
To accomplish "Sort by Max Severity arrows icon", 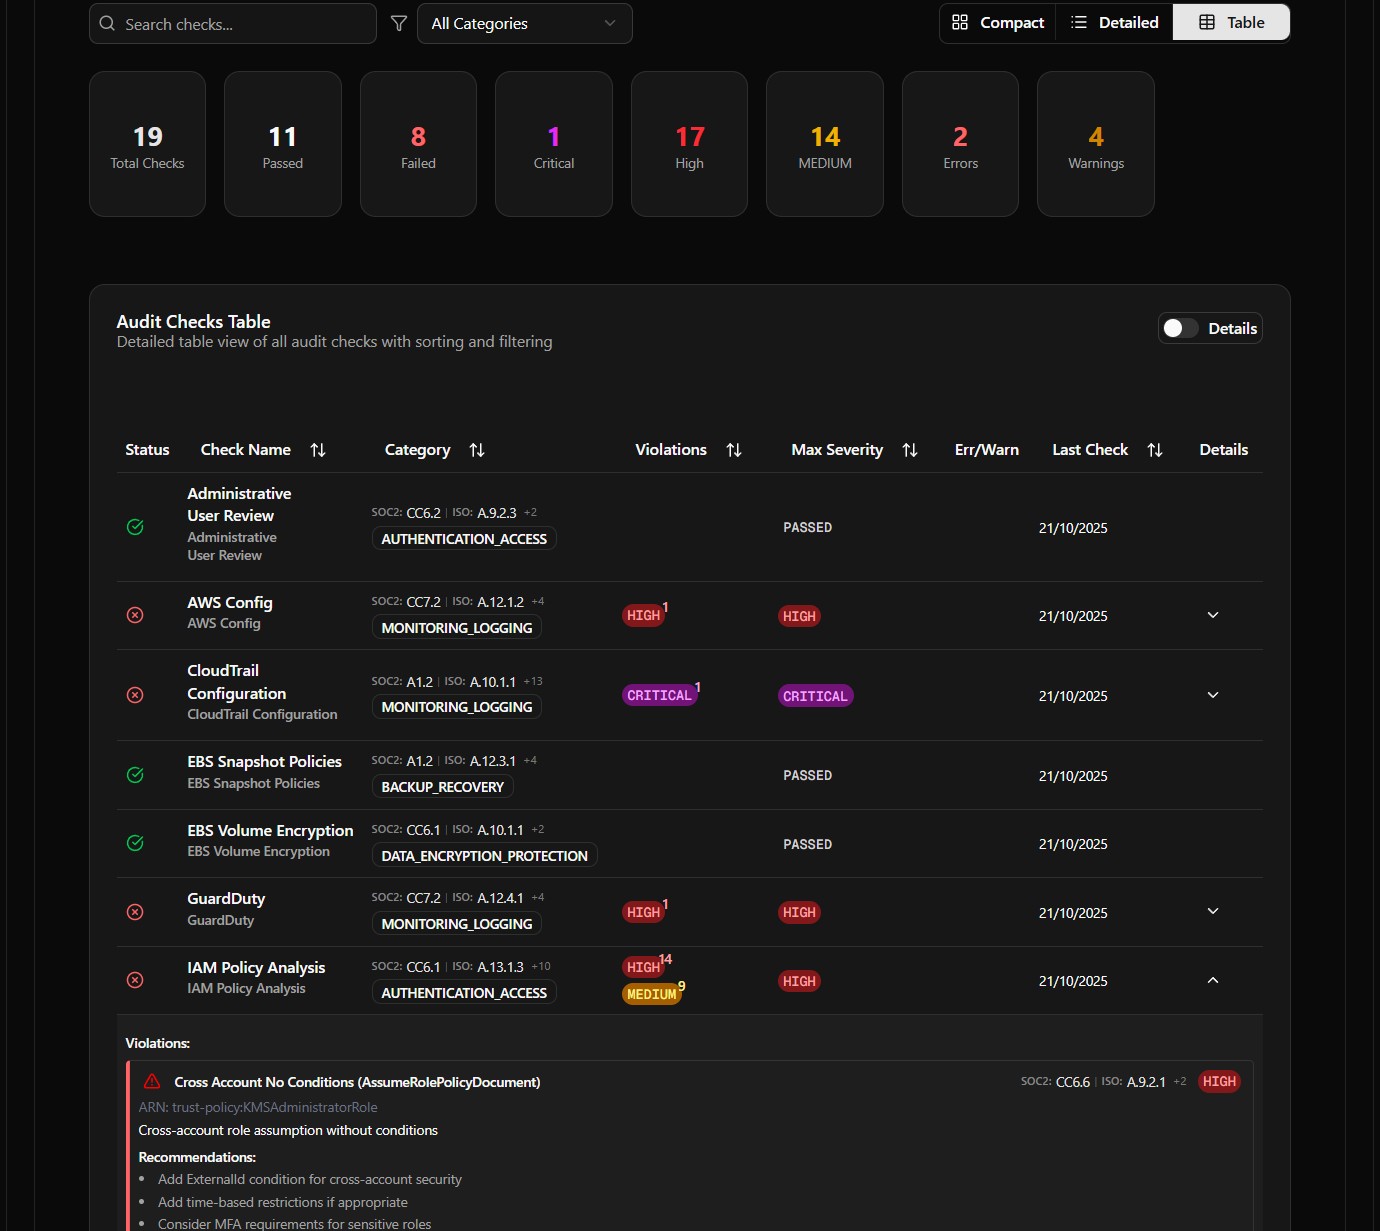I will pyautogui.click(x=910, y=450).
